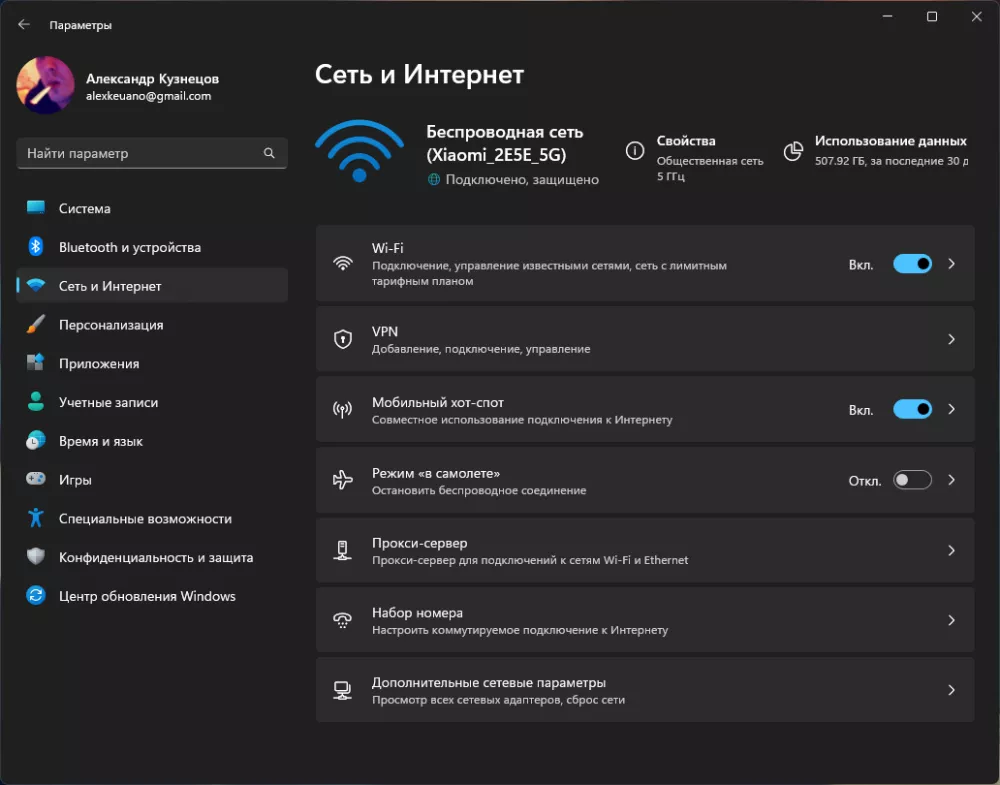The image size is (1000, 785).
Task: Click the Properties info icon
Action: [x=634, y=151]
